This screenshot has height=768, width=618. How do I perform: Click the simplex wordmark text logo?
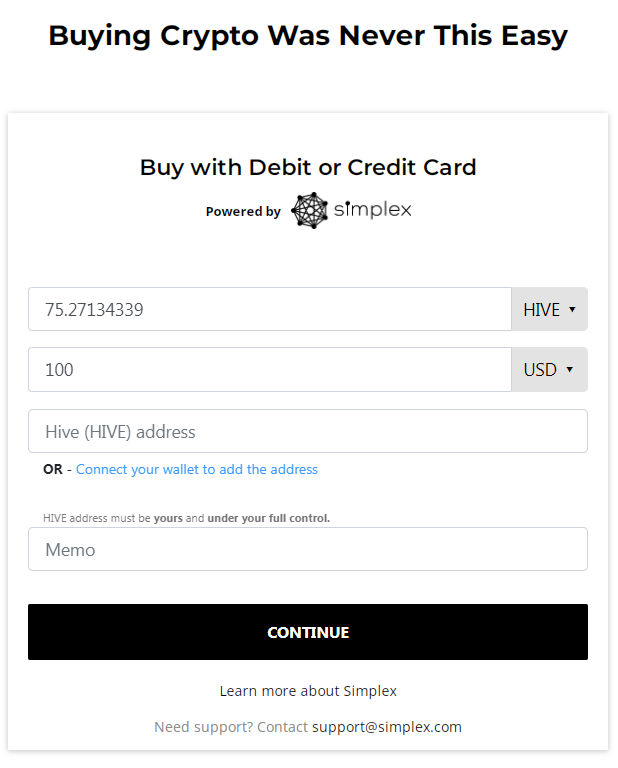click(x=372, y=210)
